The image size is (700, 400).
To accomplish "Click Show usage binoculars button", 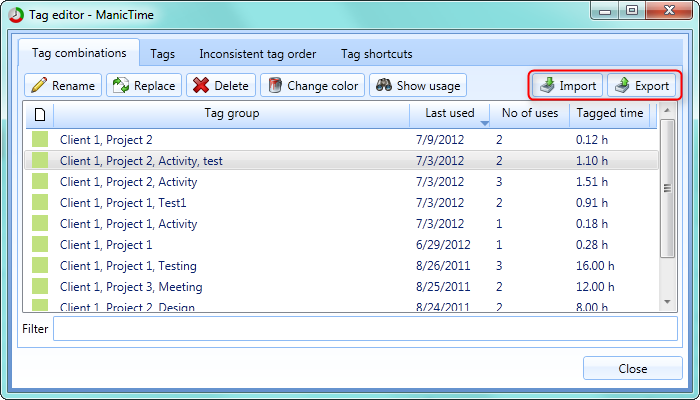I will click(x=418, y=85).
